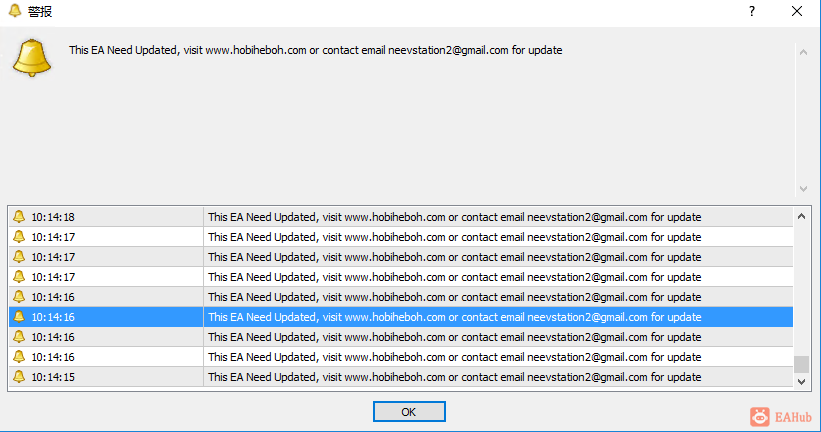Click the message pane's scroll down arrow
The image size is (821, 432).
(x=802, y=188)
